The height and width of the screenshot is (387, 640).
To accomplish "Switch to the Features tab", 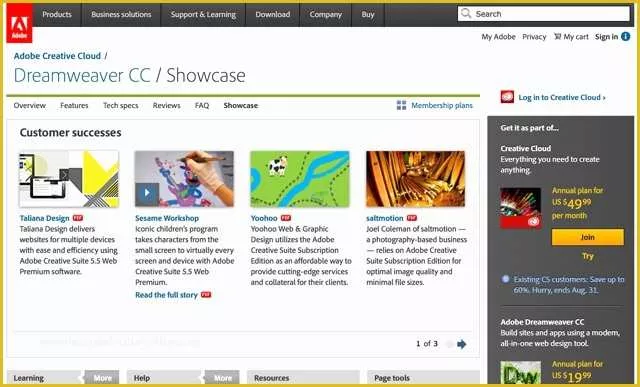I will tap(74, 105).
